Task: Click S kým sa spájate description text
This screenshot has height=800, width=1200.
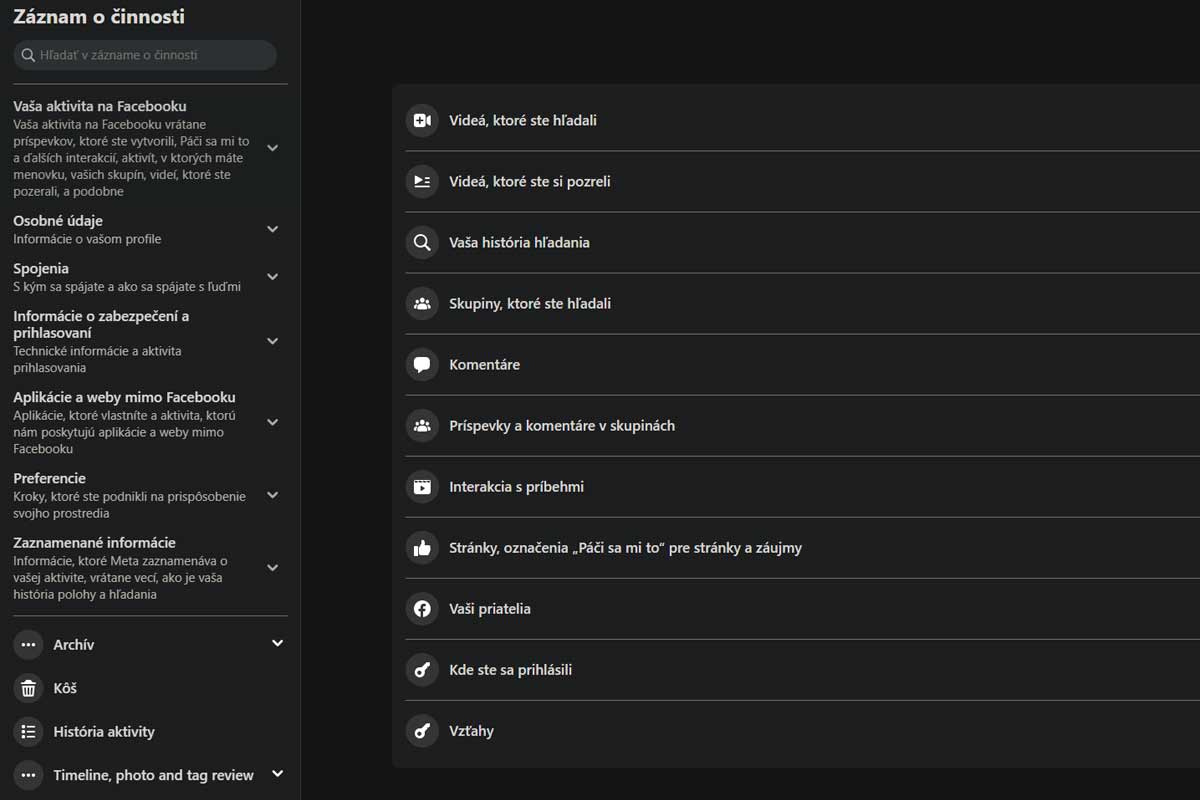Action: (127, 287)
